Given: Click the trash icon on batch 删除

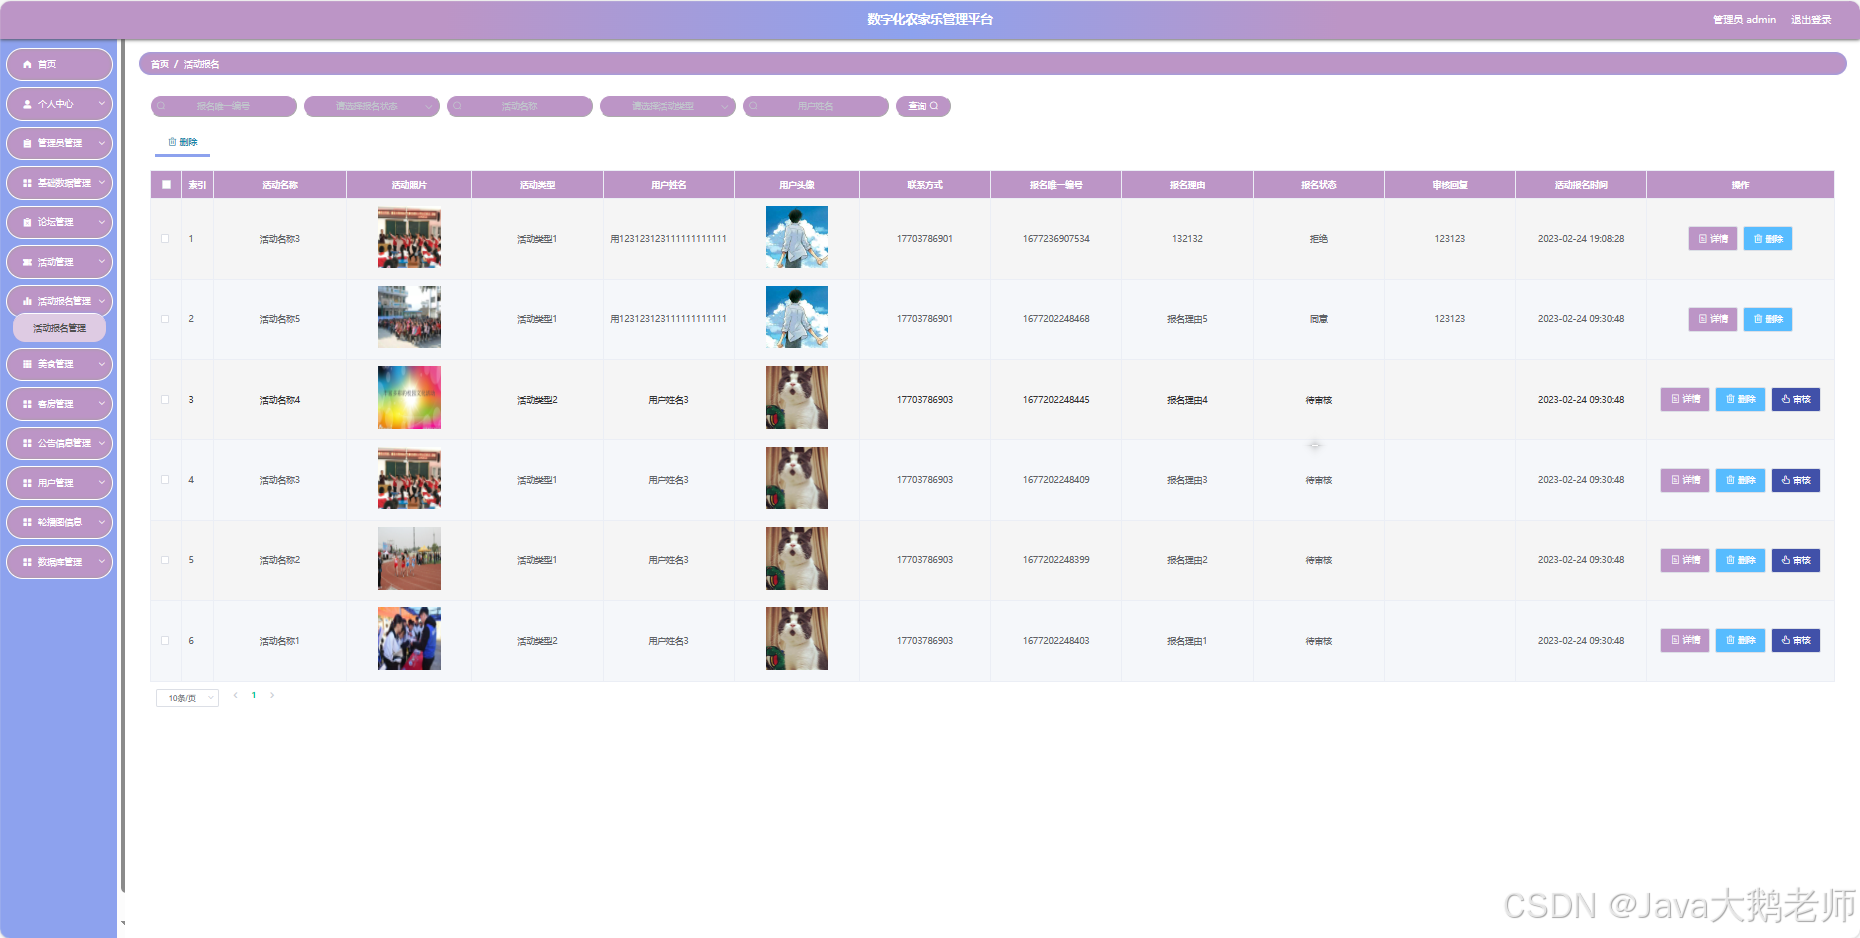Looking at the screenshot, I should 172,142.
